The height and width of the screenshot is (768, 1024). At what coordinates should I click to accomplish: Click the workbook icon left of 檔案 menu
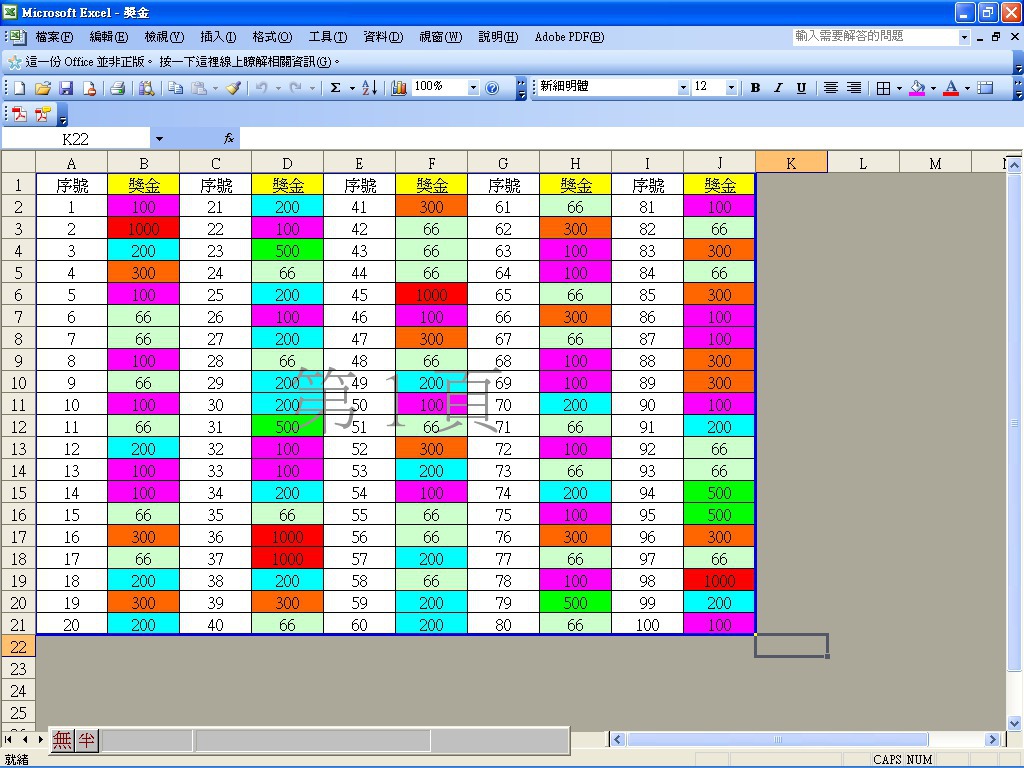(x=18, y=37)
